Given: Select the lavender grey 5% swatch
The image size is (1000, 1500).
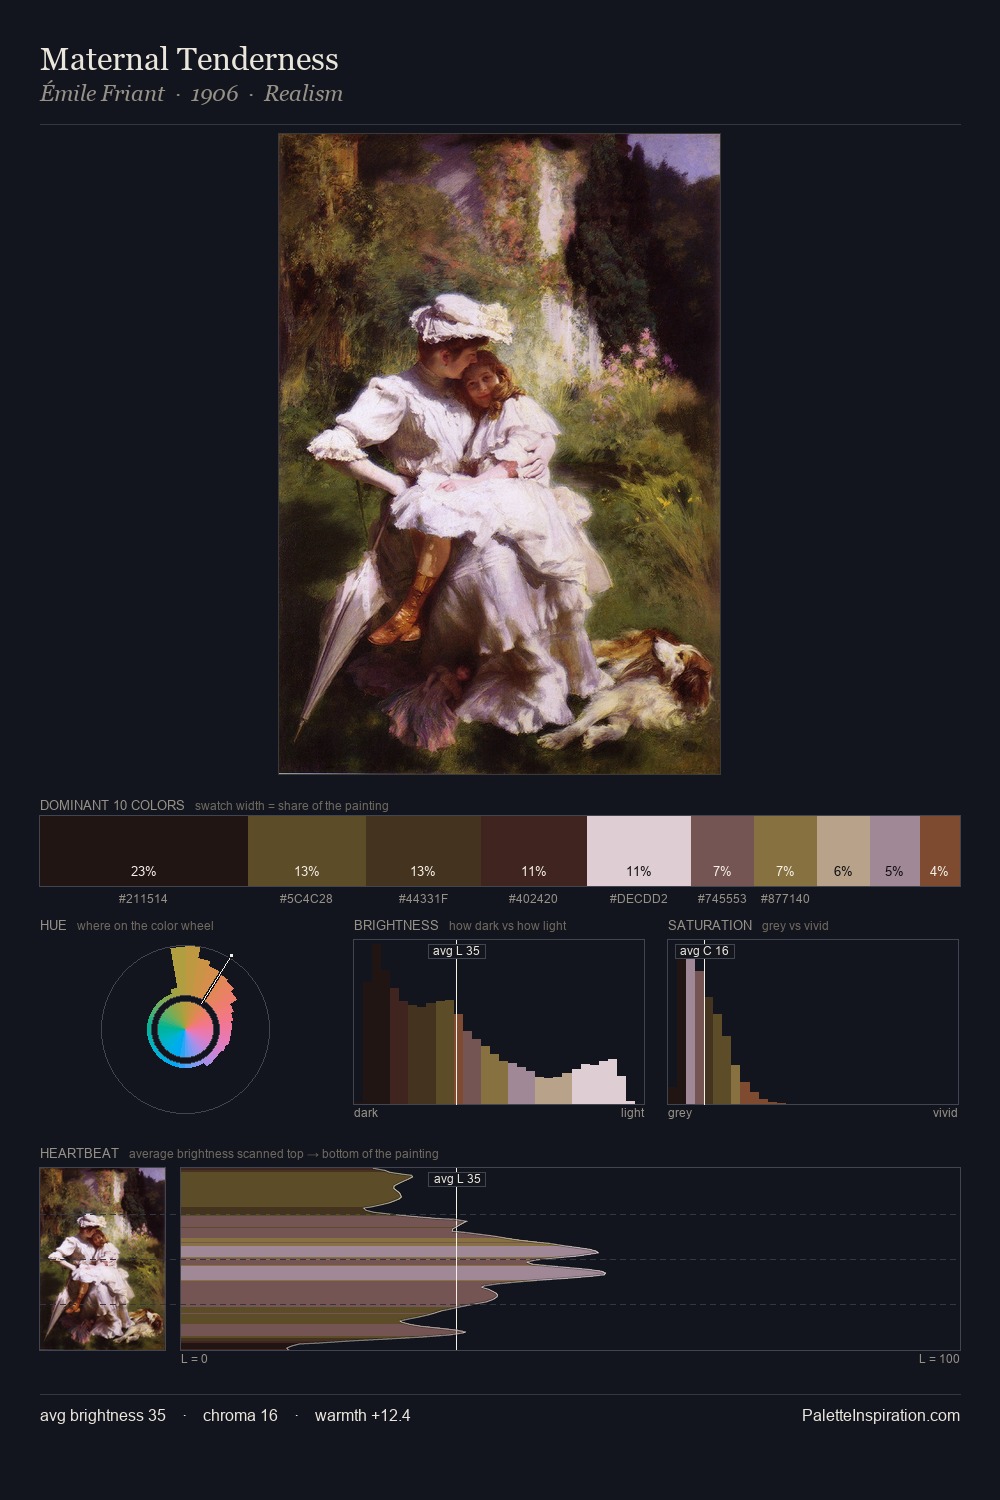Looking at the screenshot, I should coord(895,851).
